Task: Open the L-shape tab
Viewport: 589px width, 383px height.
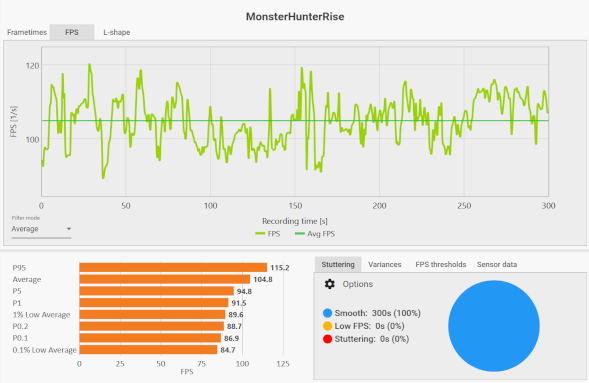Action: tap(116, 32)
